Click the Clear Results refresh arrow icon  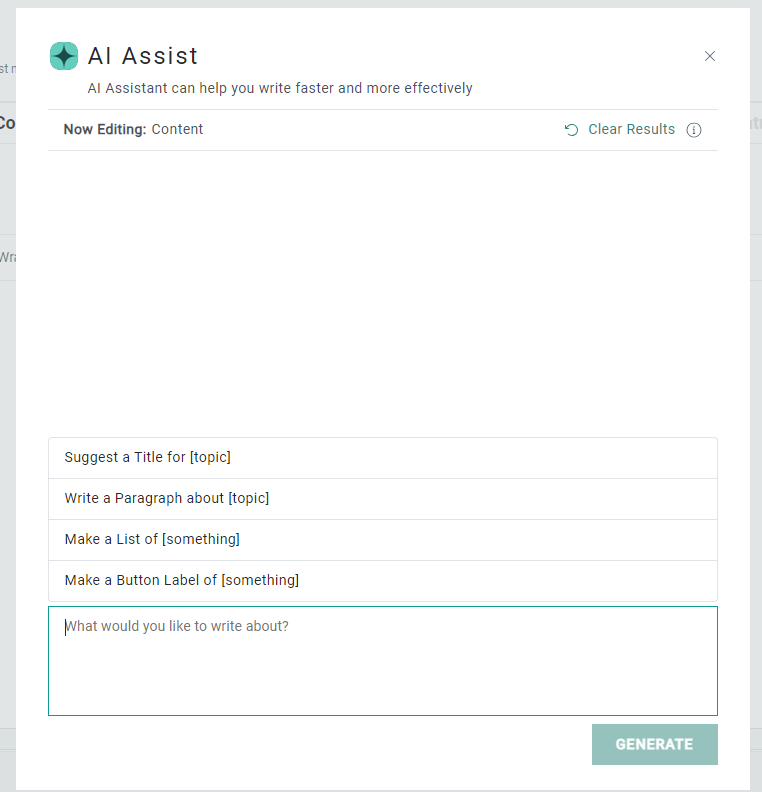[572, 130]
